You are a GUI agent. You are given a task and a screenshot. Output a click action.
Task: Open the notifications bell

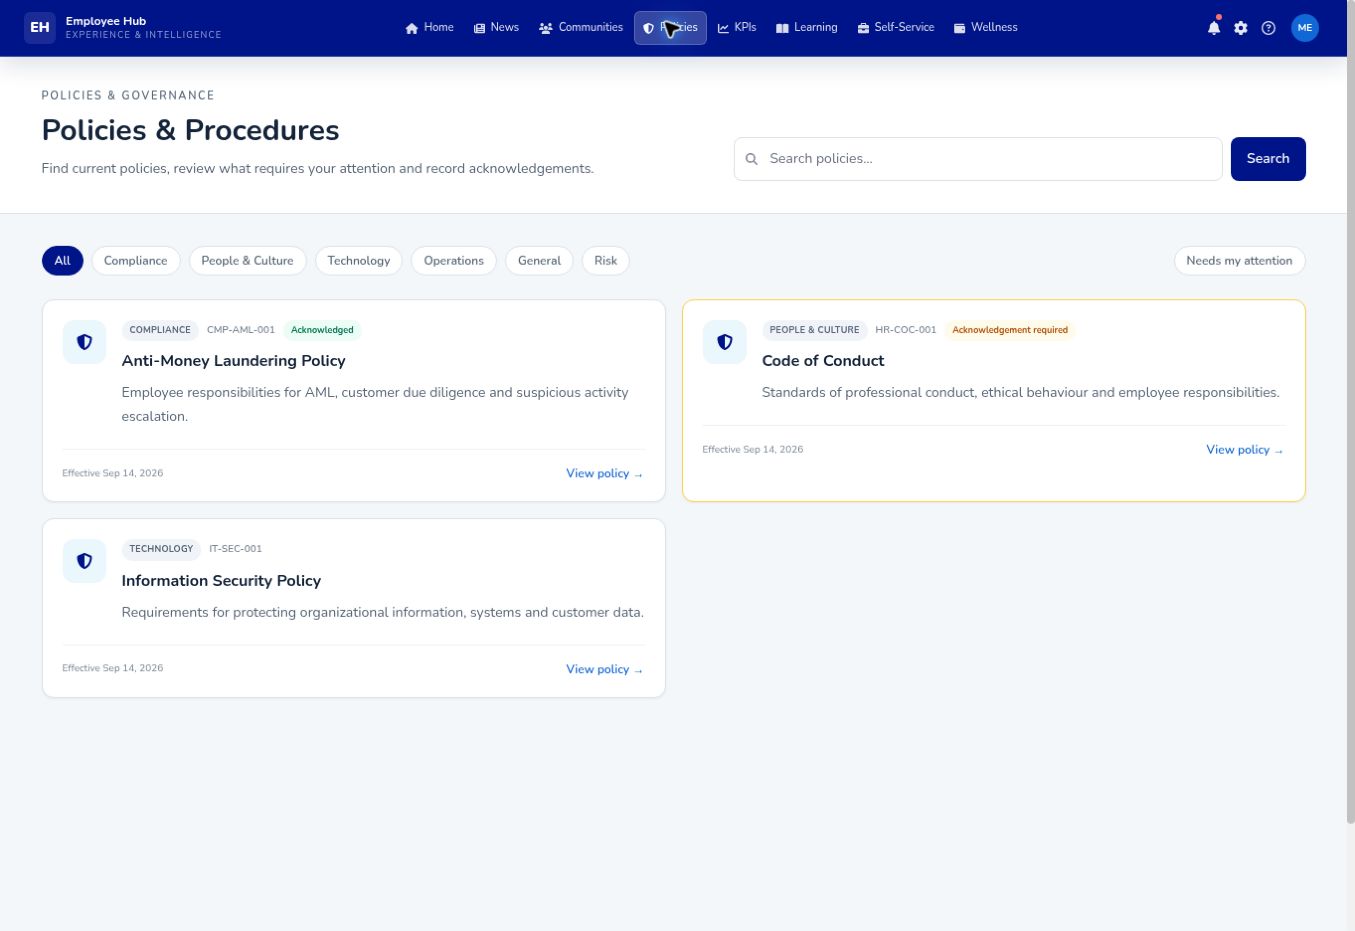1214,28
